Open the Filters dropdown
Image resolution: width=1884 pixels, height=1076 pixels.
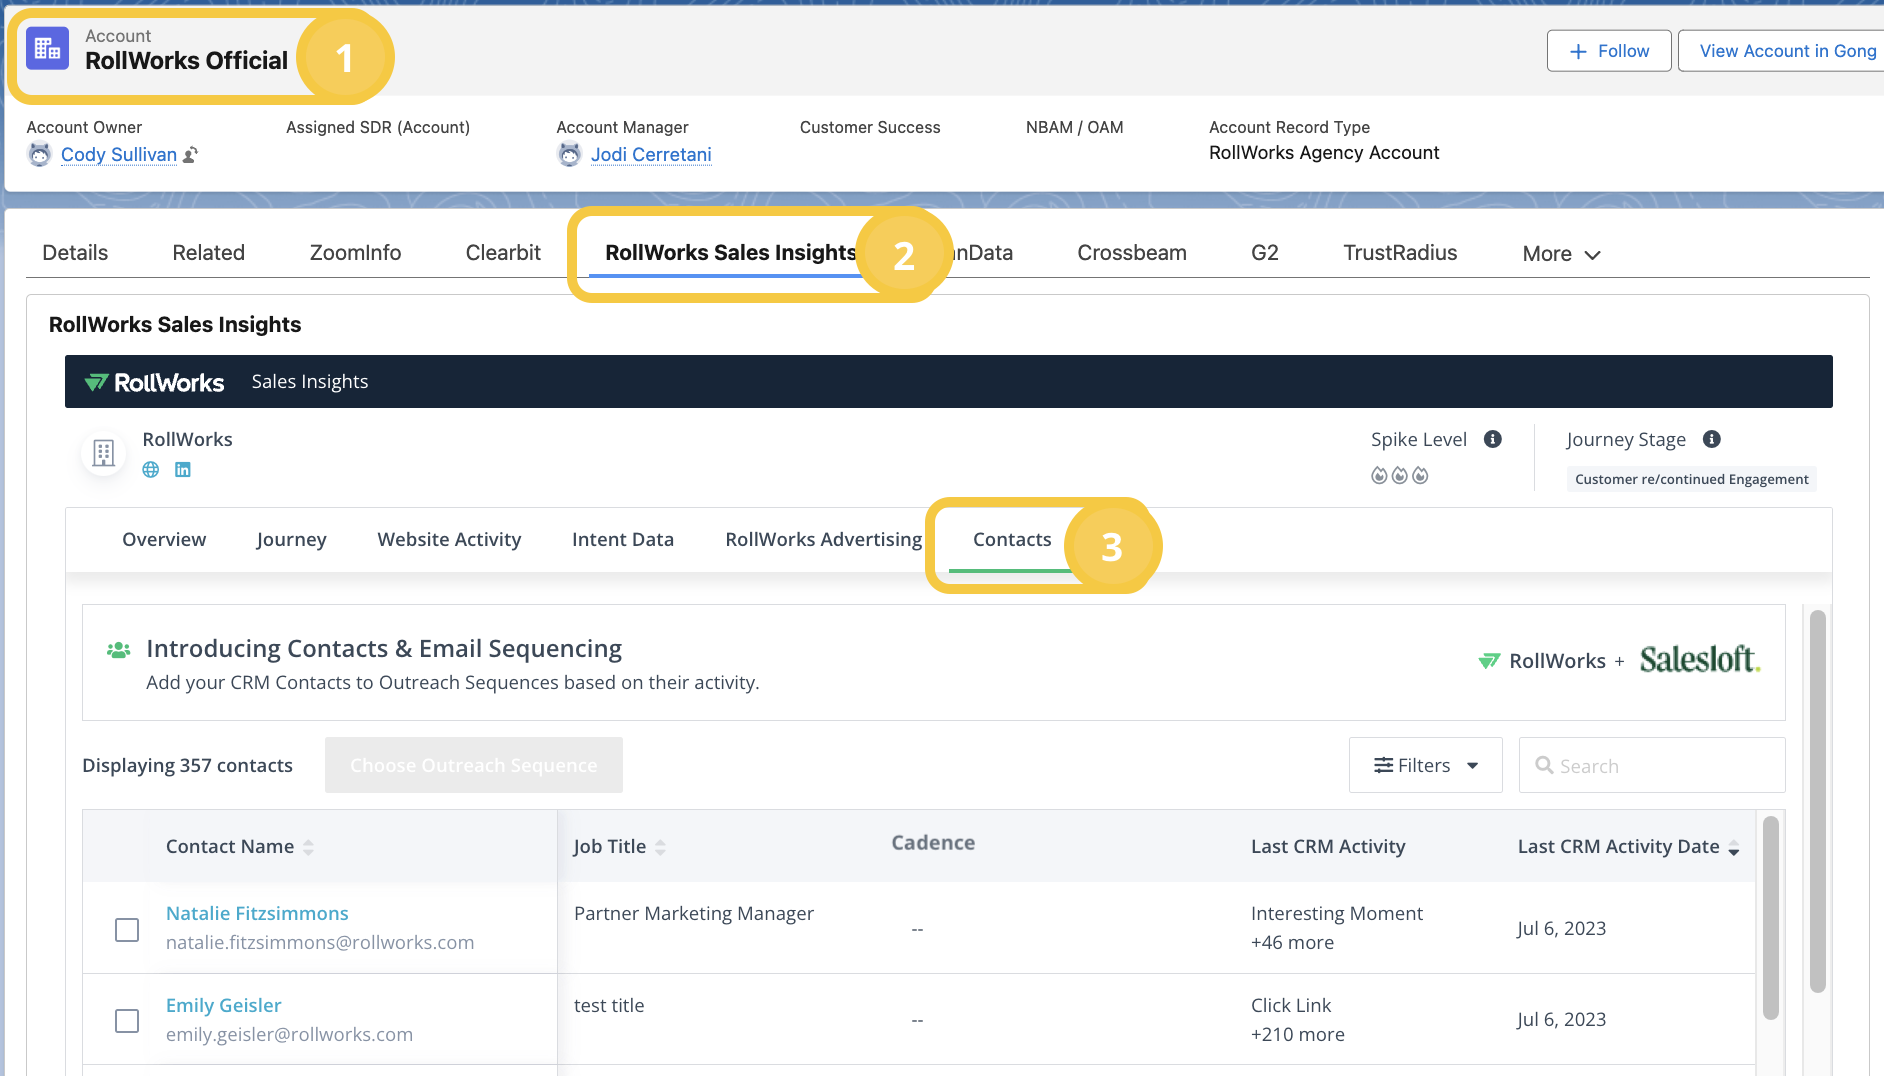click(x=1425, y=766)
